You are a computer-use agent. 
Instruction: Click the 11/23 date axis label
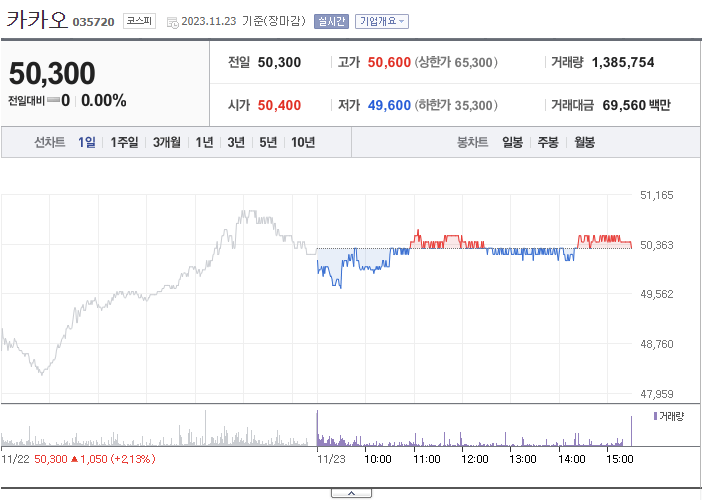coord(331,459)
